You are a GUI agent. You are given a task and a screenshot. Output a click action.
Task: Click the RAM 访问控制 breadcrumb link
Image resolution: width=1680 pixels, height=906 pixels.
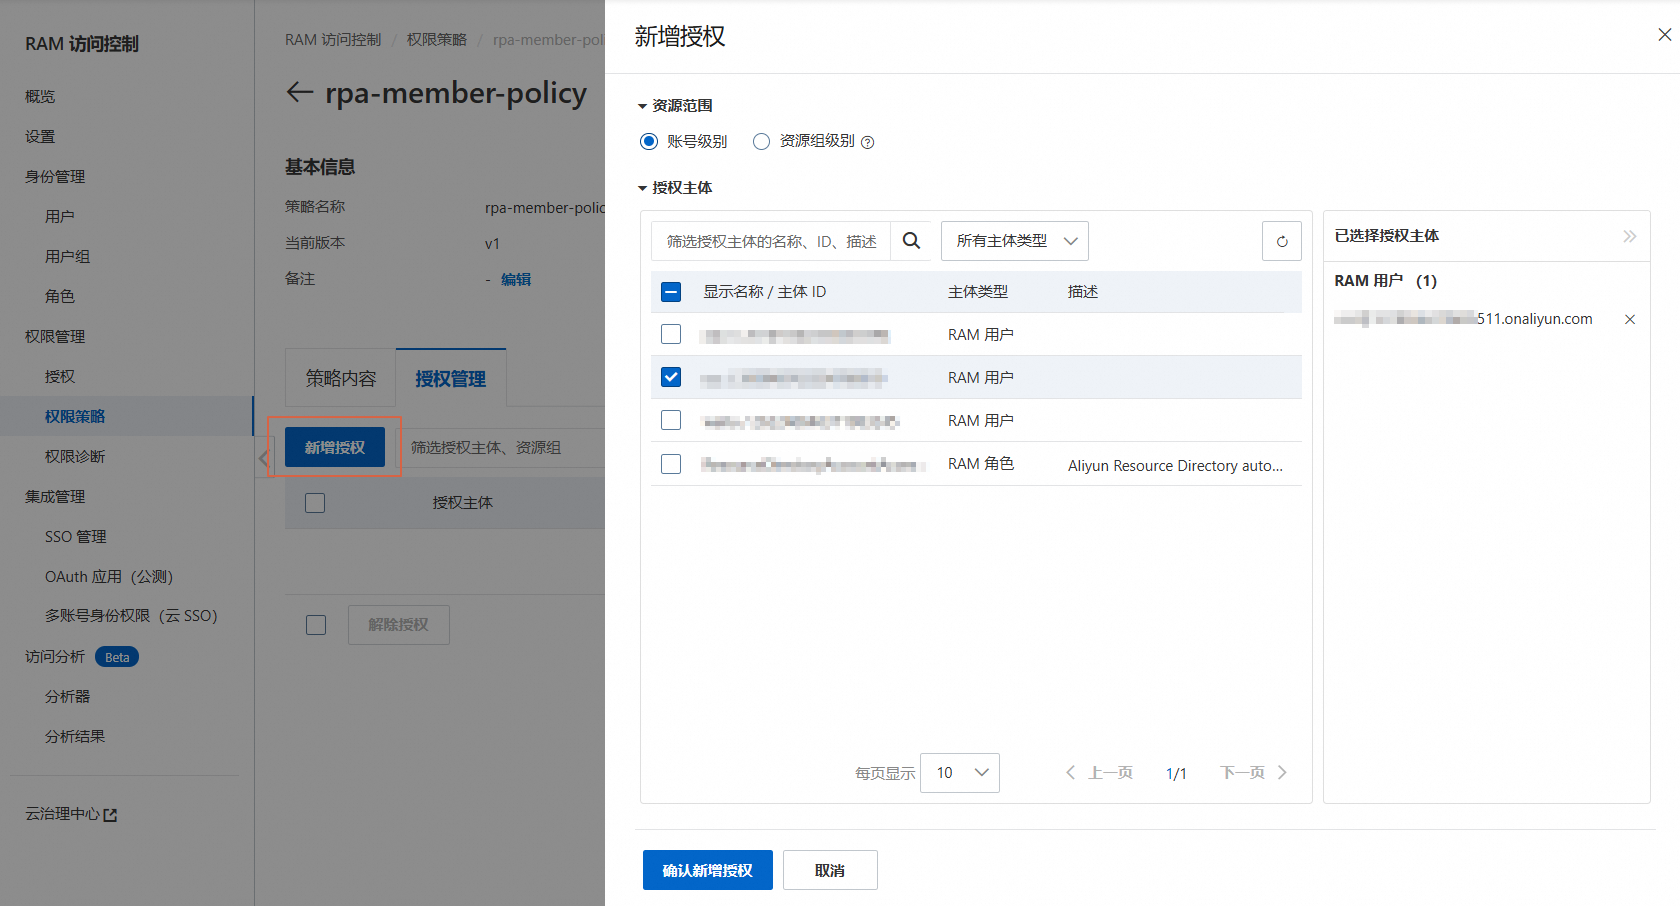(x=333, y=40)
